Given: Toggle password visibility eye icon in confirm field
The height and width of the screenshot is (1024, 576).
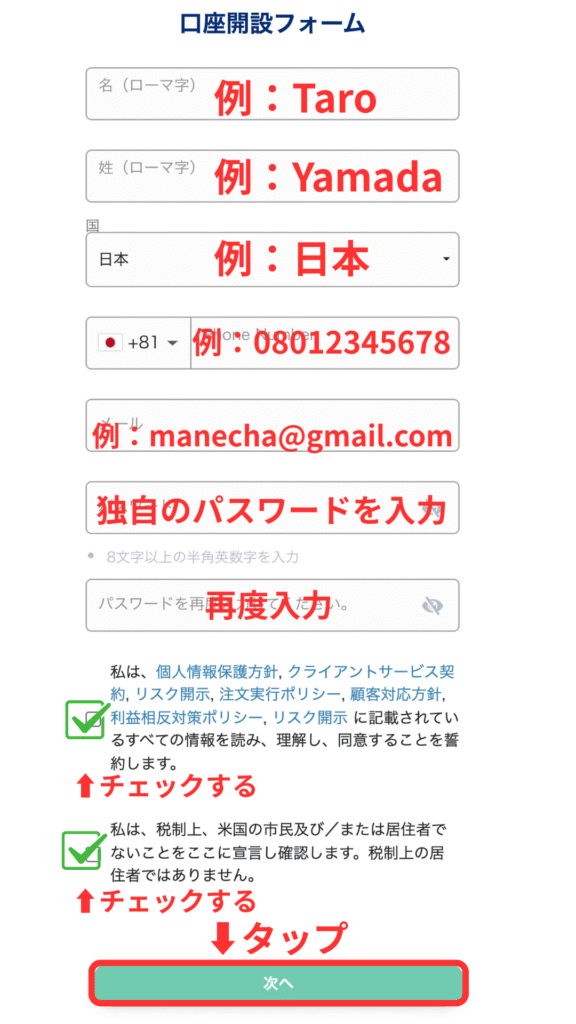Looking at the screenshot, I should 432,606.
